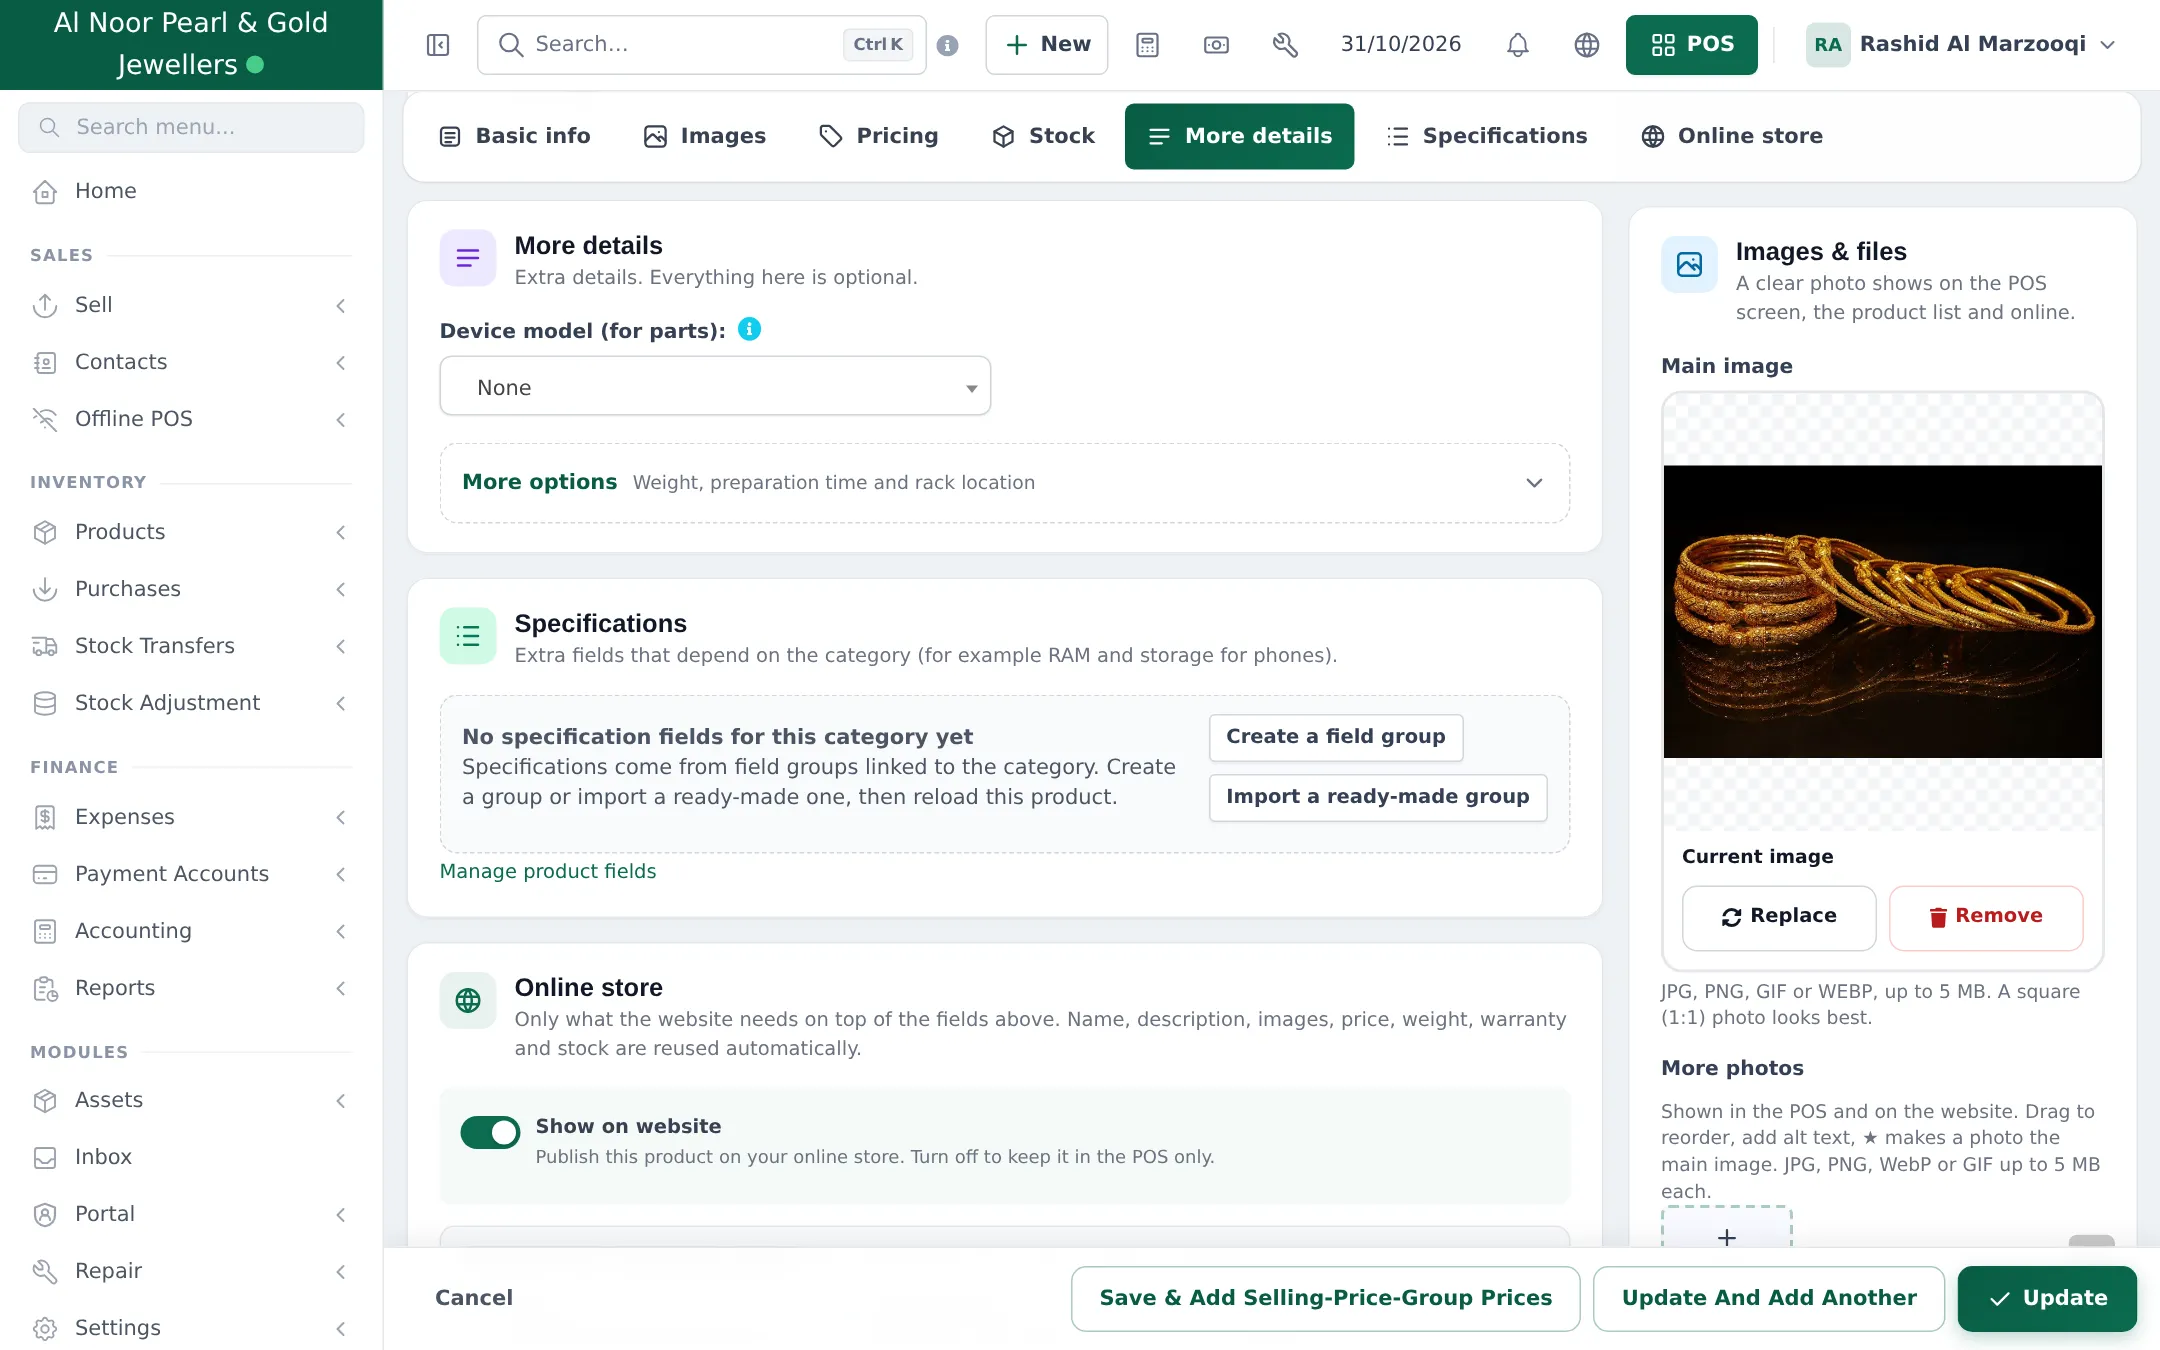
Task: Click the info icon beside the search box
Action: (948, 45)
